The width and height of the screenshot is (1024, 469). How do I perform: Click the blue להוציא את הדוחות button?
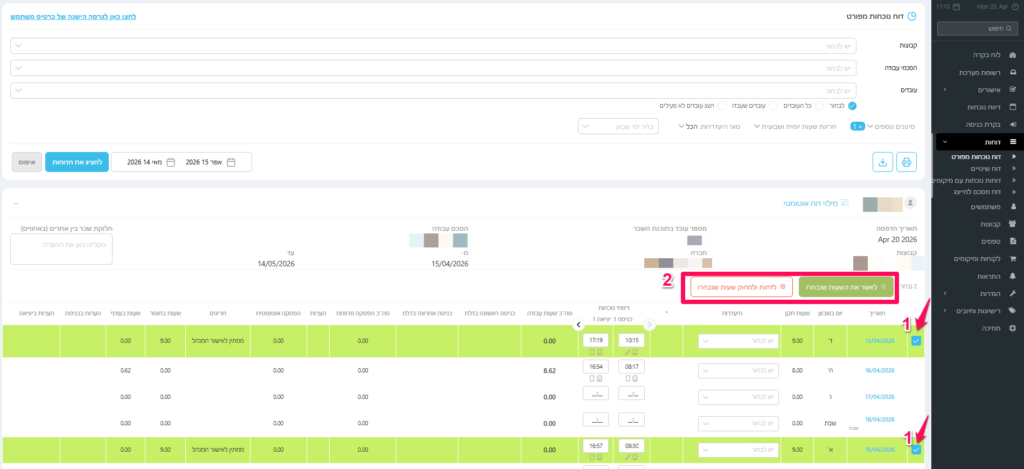click(77, 162)
